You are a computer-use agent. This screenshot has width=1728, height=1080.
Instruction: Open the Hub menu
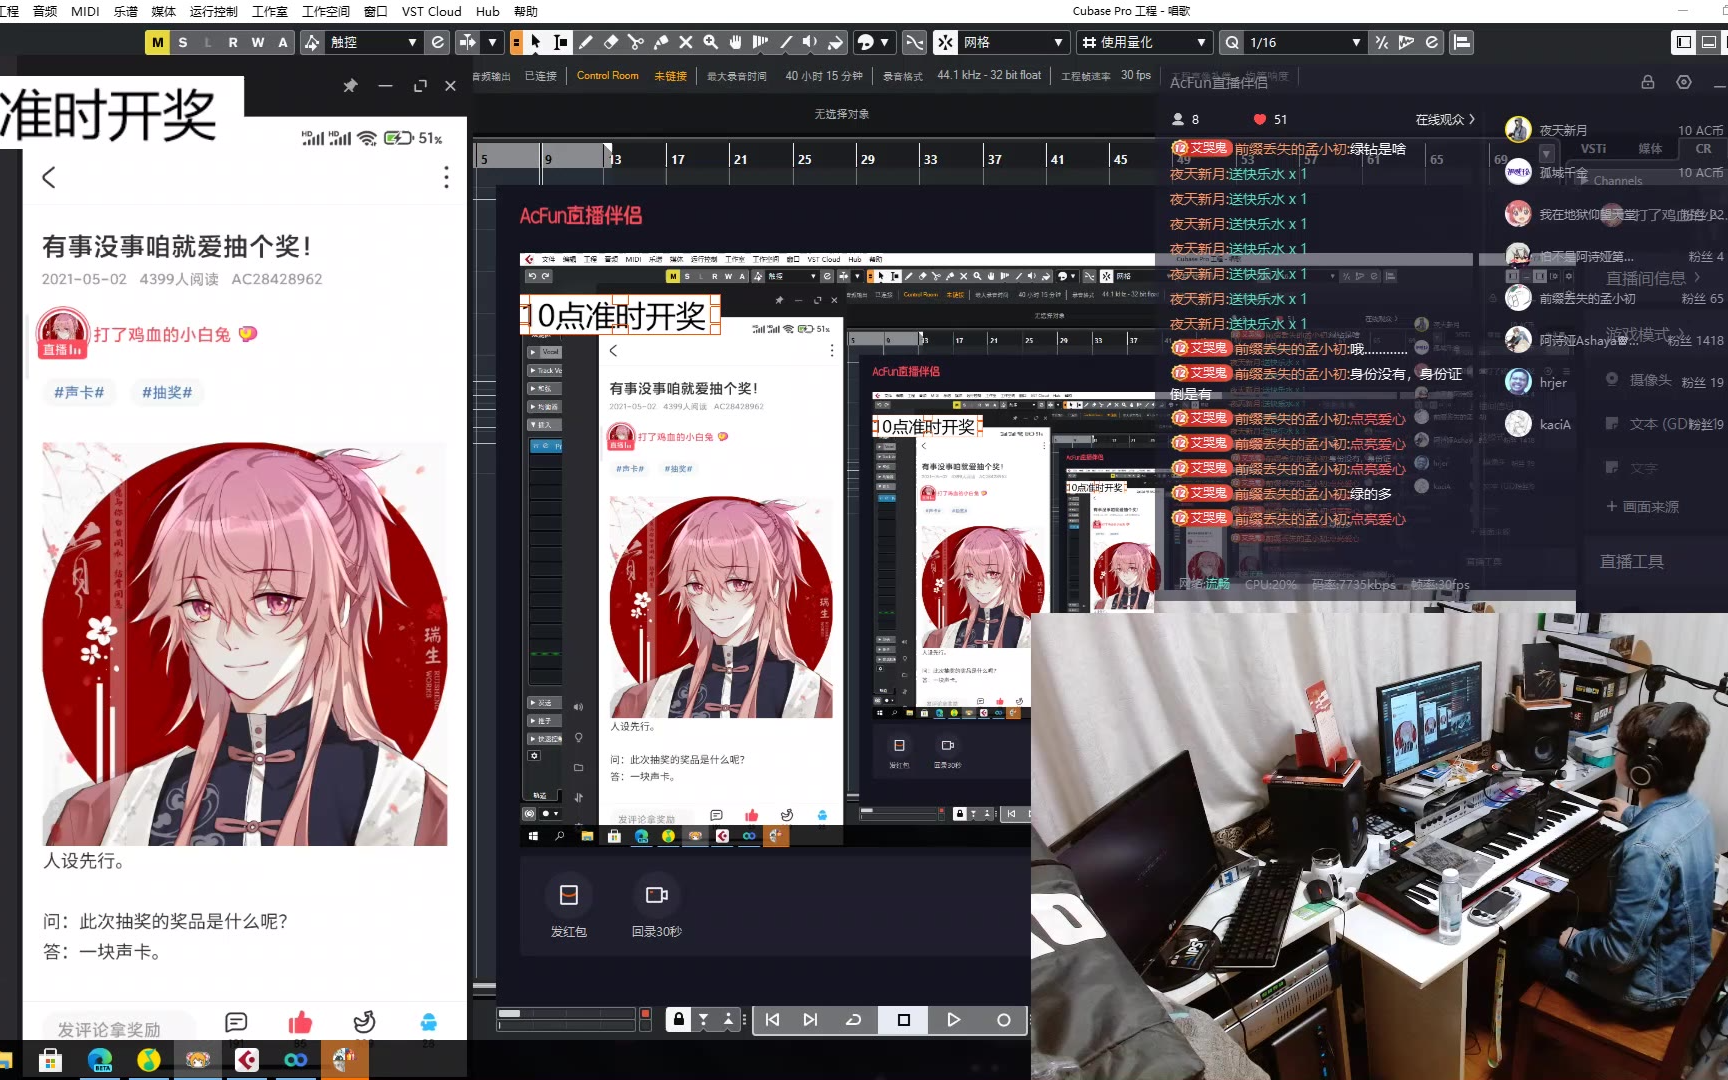[x=488, y=11]
